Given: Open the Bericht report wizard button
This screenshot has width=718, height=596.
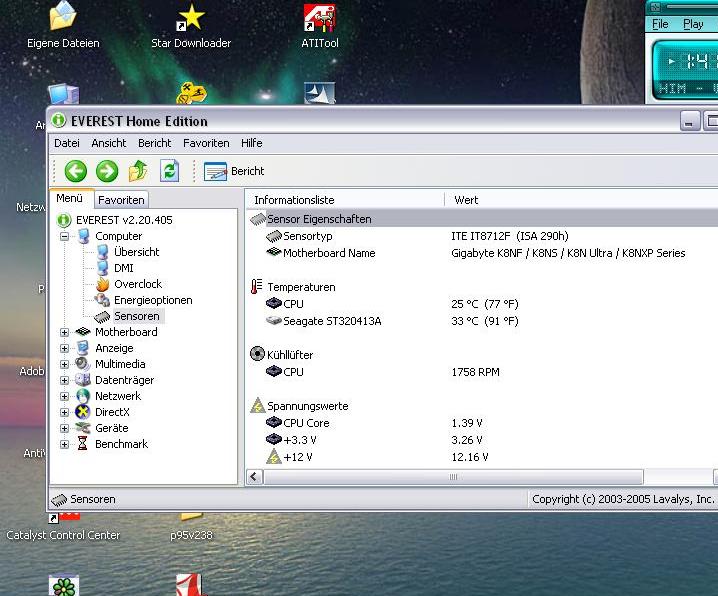Looking at the screenshot, I should click(234, 171).
